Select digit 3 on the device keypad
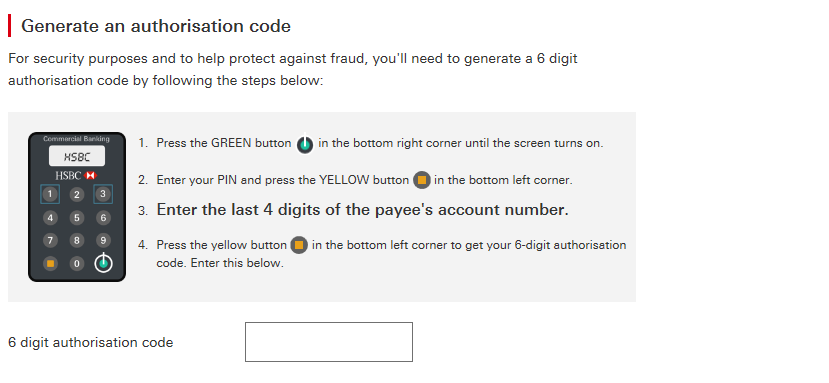This screenshot has height=383, width=829. 103,194
